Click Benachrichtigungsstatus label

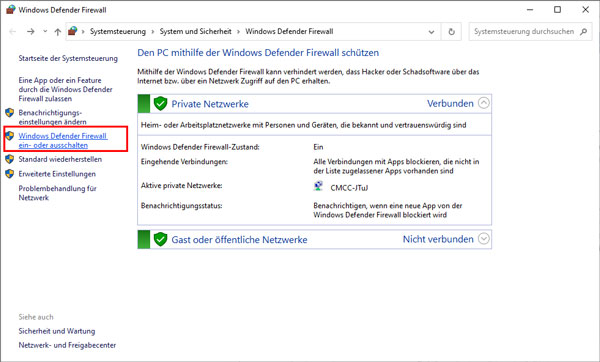(x=181, y=205)
